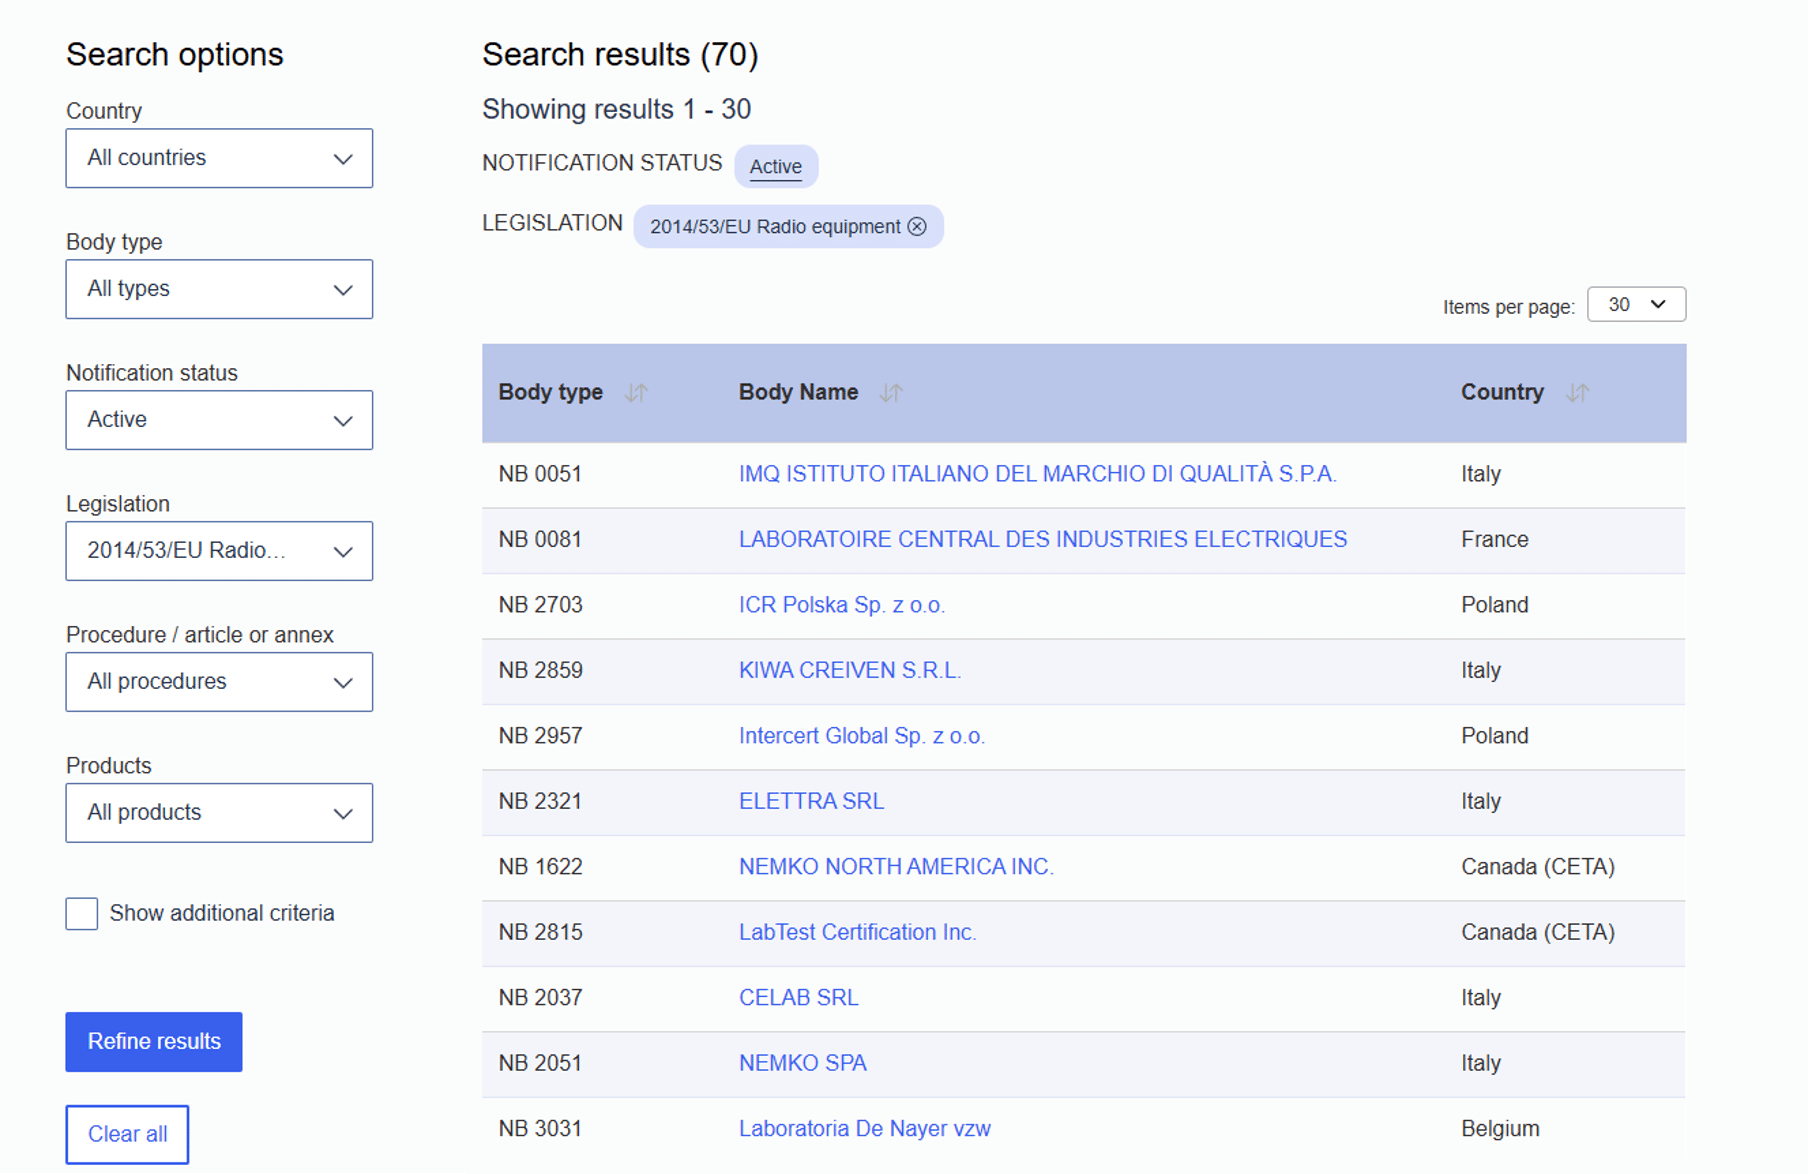Change the Items per page selector
This screenshot has height=1174, width=1808.
tap(1636, 305)
